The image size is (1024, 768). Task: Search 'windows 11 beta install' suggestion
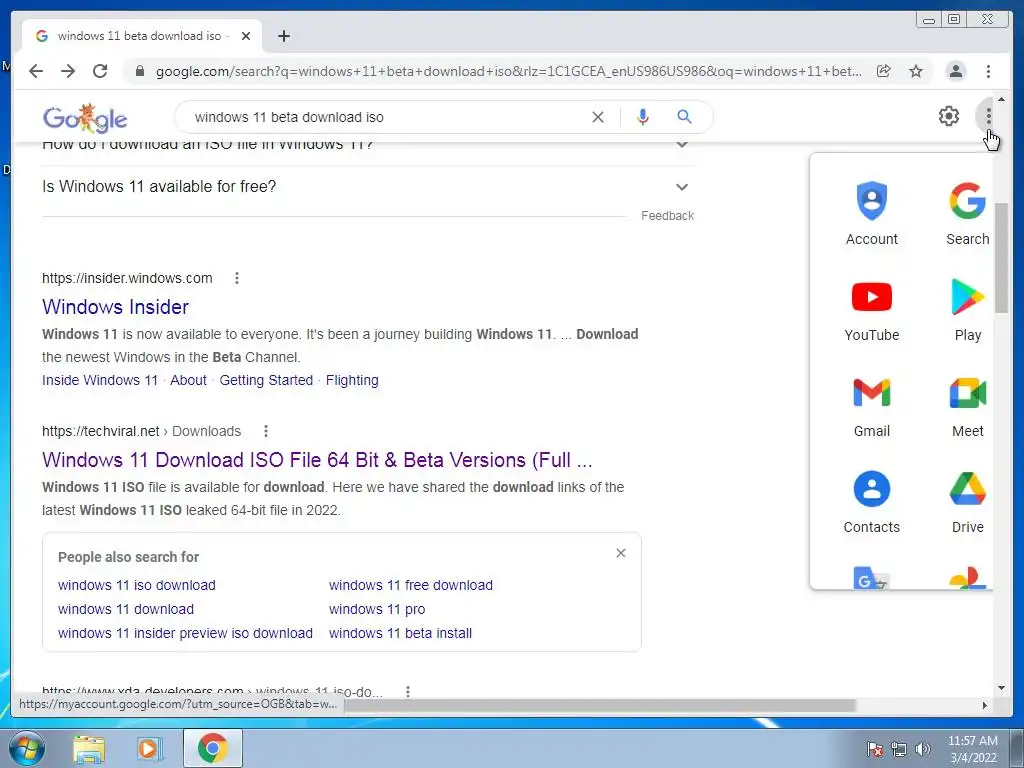pos(400,633)
